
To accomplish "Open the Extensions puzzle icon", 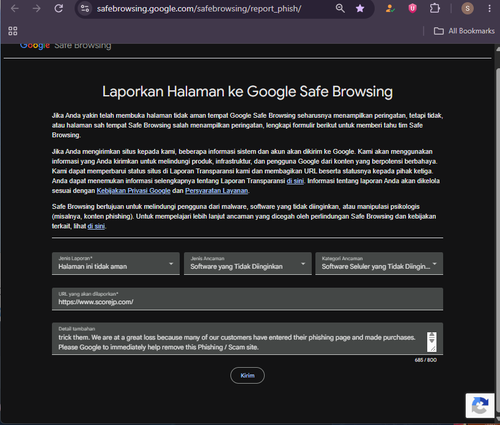I will tap(435, 8).
